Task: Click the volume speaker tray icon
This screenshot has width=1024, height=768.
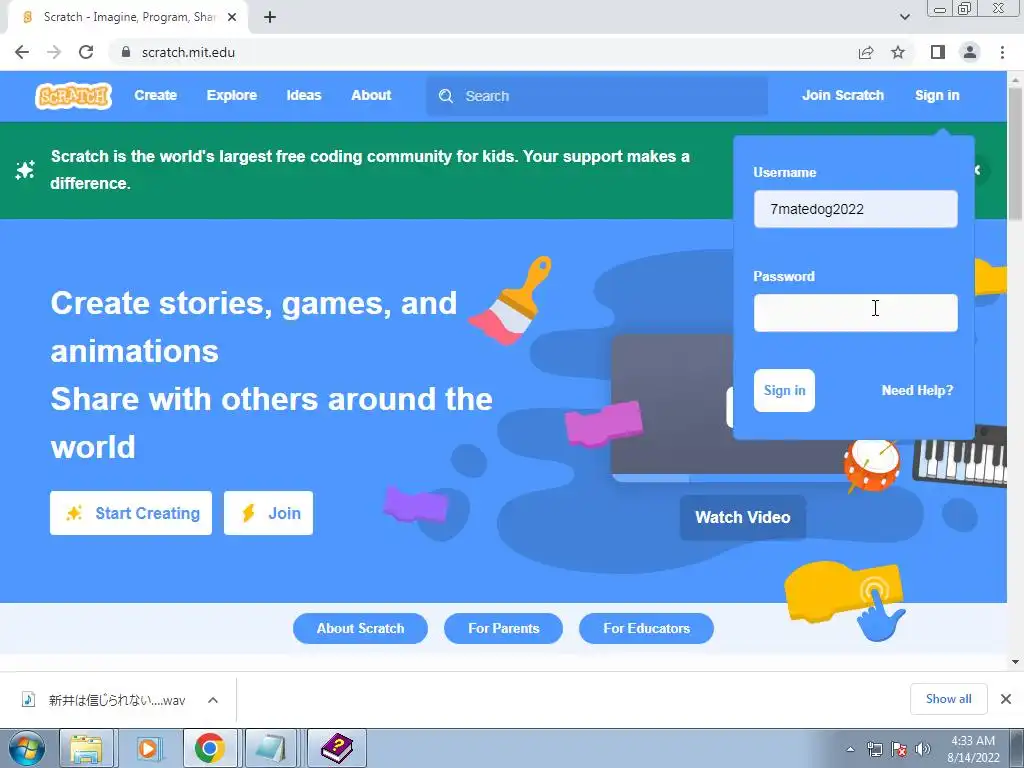Action: pyautogui.click(x=922, y=750)
